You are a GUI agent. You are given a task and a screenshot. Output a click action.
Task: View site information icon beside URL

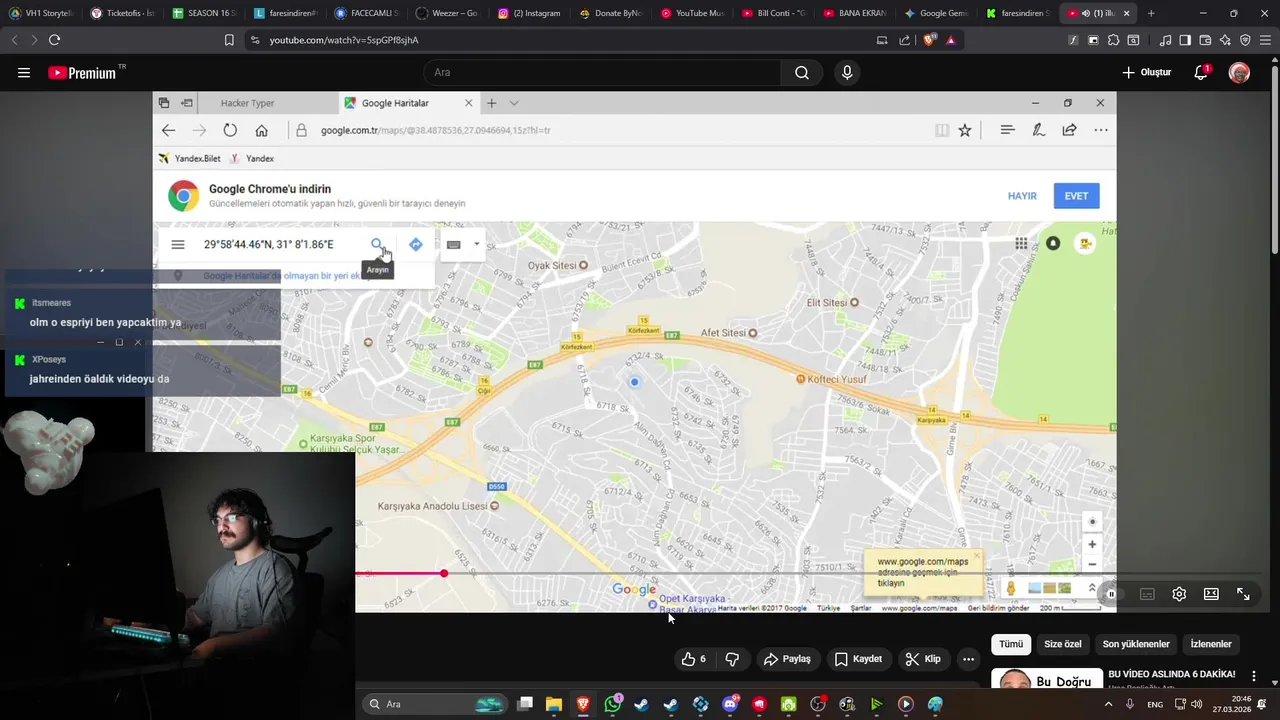[255, 40]
